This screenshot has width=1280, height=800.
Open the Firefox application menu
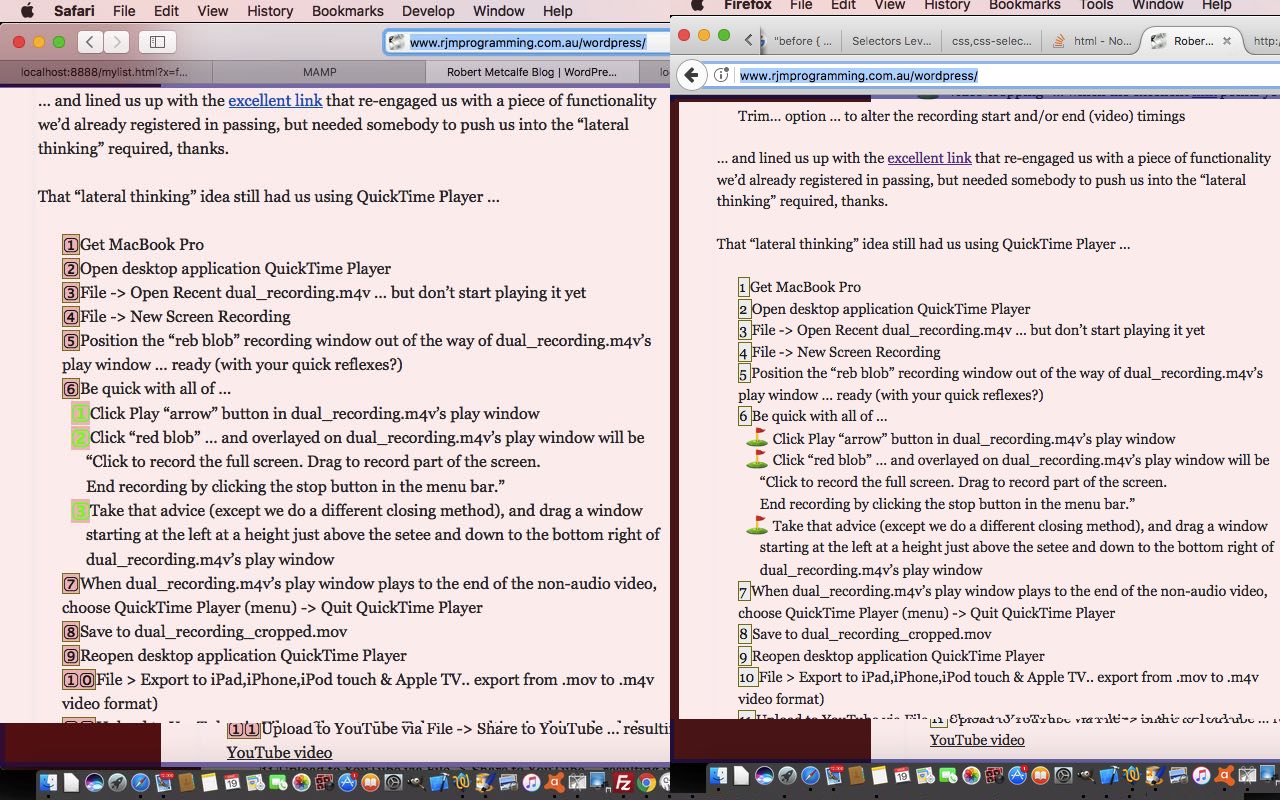(748, 5)
